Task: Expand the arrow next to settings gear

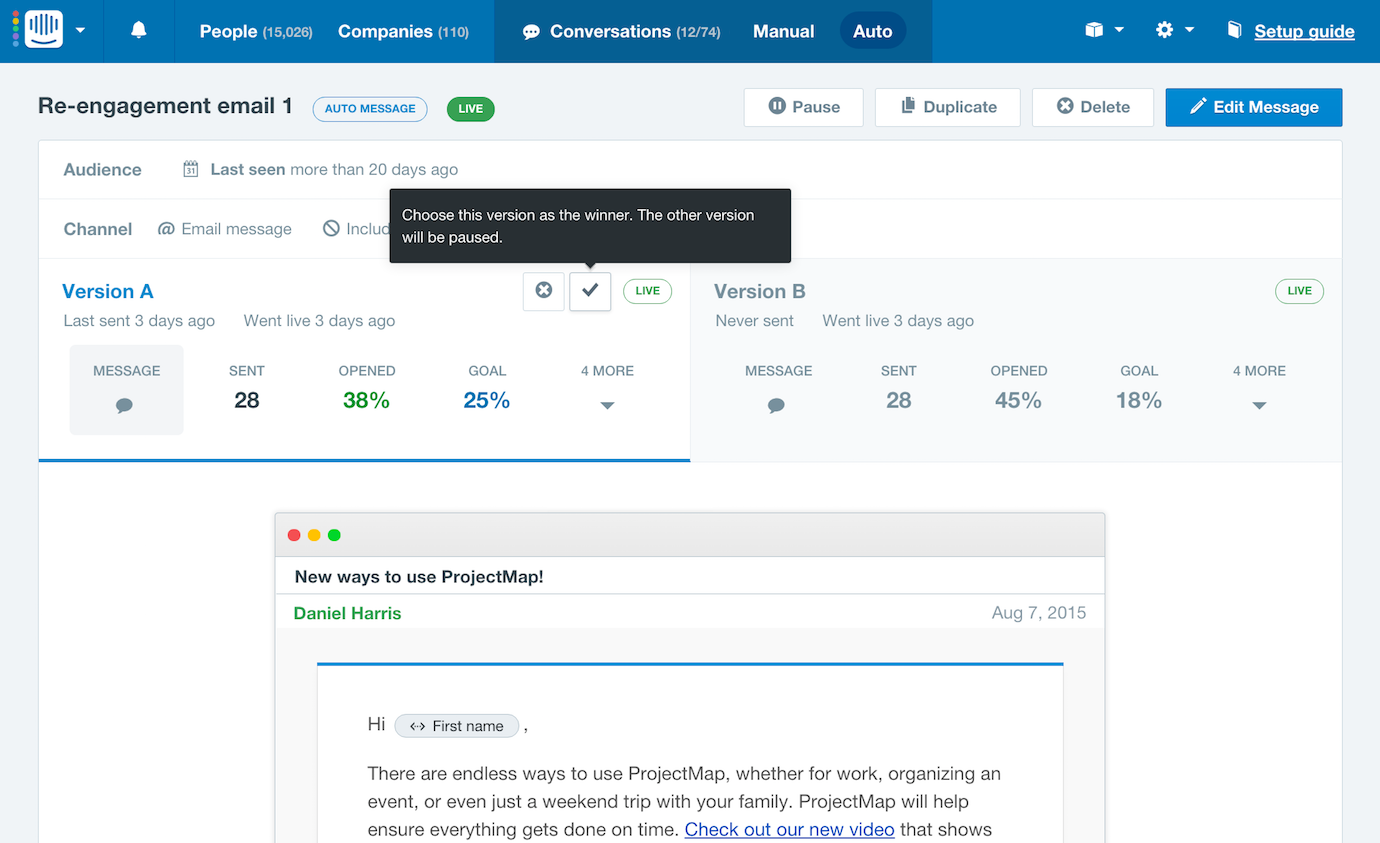Action: (x=1189, y=30)
